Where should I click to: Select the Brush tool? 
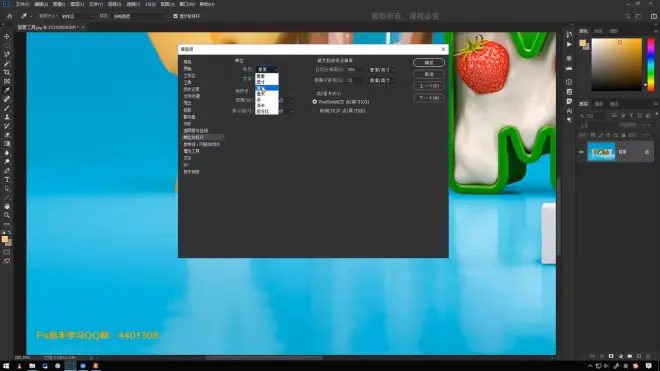7,108
